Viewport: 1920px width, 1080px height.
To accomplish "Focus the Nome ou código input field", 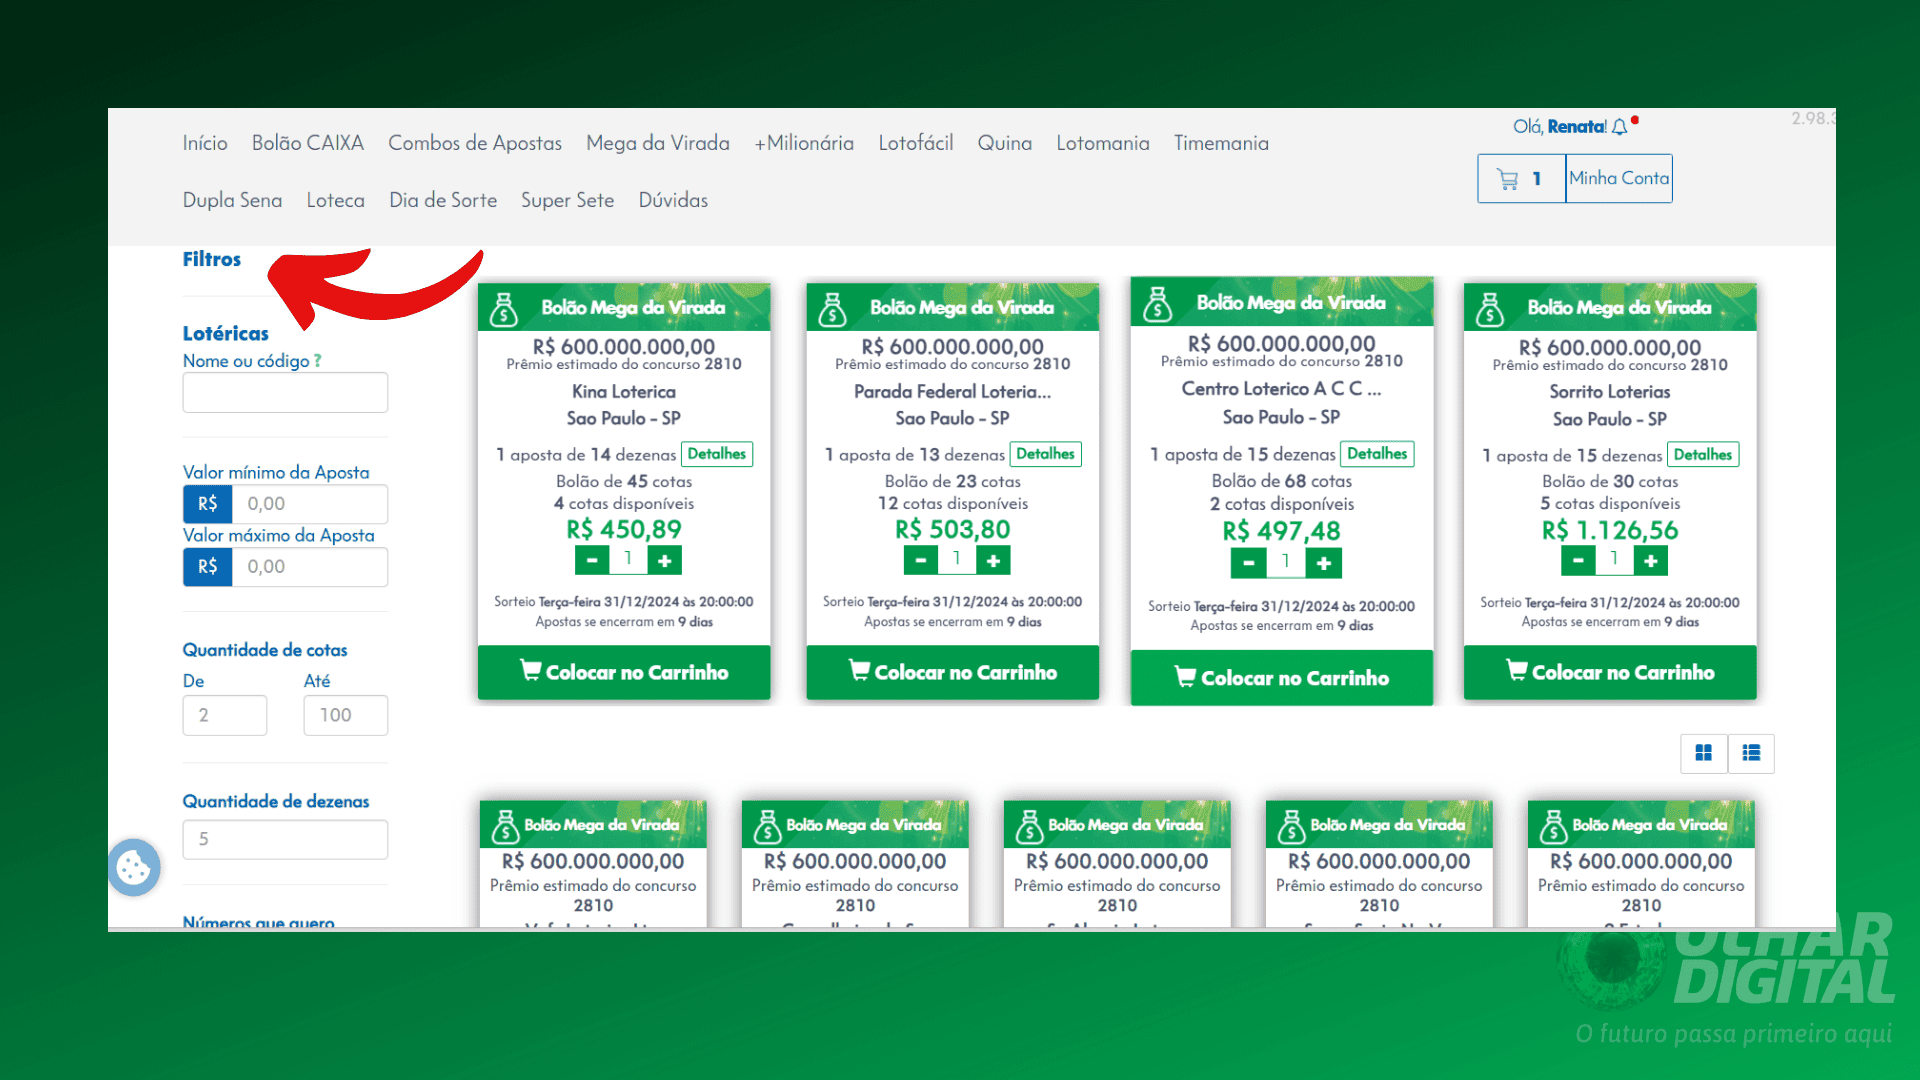I will (285, 393).
